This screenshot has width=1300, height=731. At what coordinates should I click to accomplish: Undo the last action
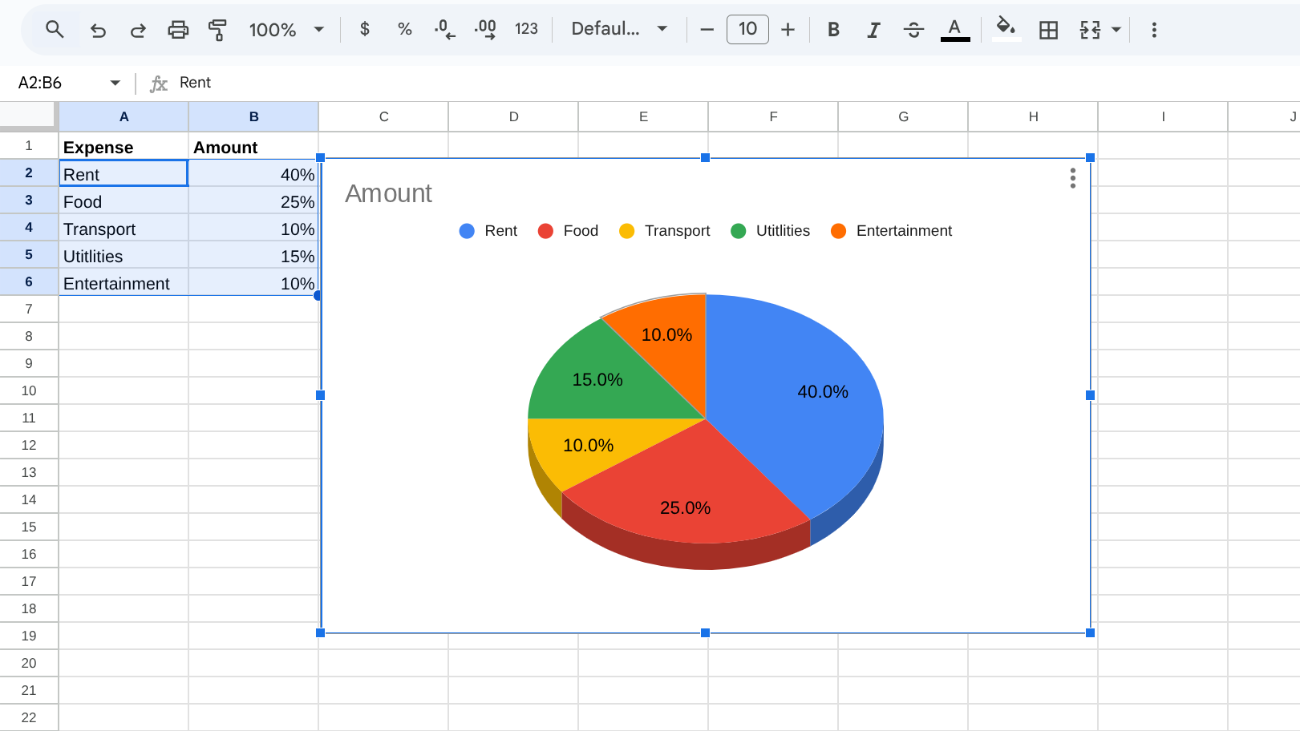coord(98,29)
